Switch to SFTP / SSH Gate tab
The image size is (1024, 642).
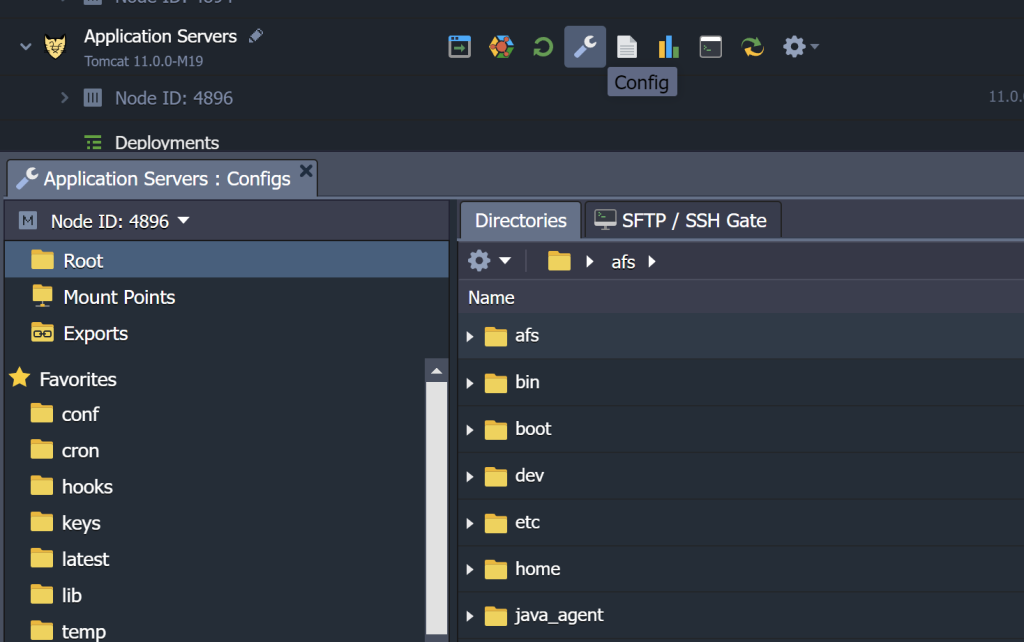[682, 221]
